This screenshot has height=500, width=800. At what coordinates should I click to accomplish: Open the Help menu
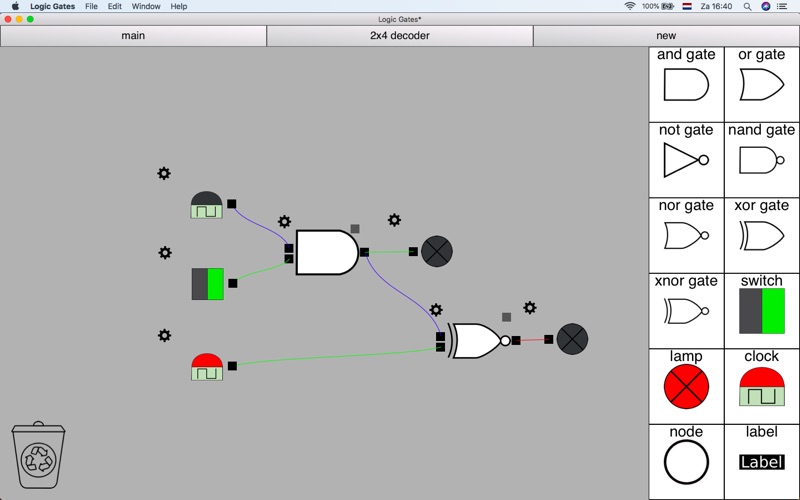click(x=179, y=6)
